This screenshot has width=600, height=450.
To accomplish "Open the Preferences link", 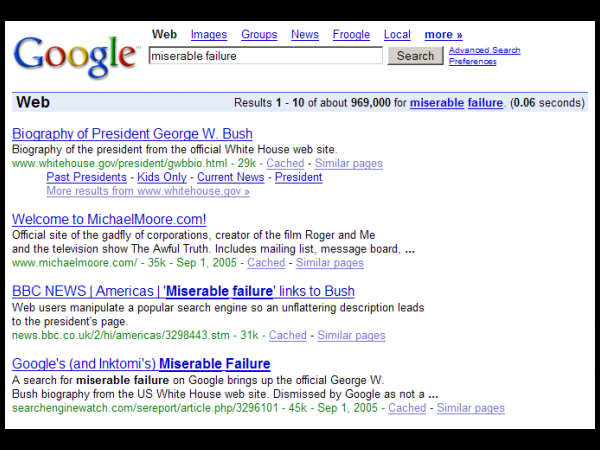I will [472, 61].
